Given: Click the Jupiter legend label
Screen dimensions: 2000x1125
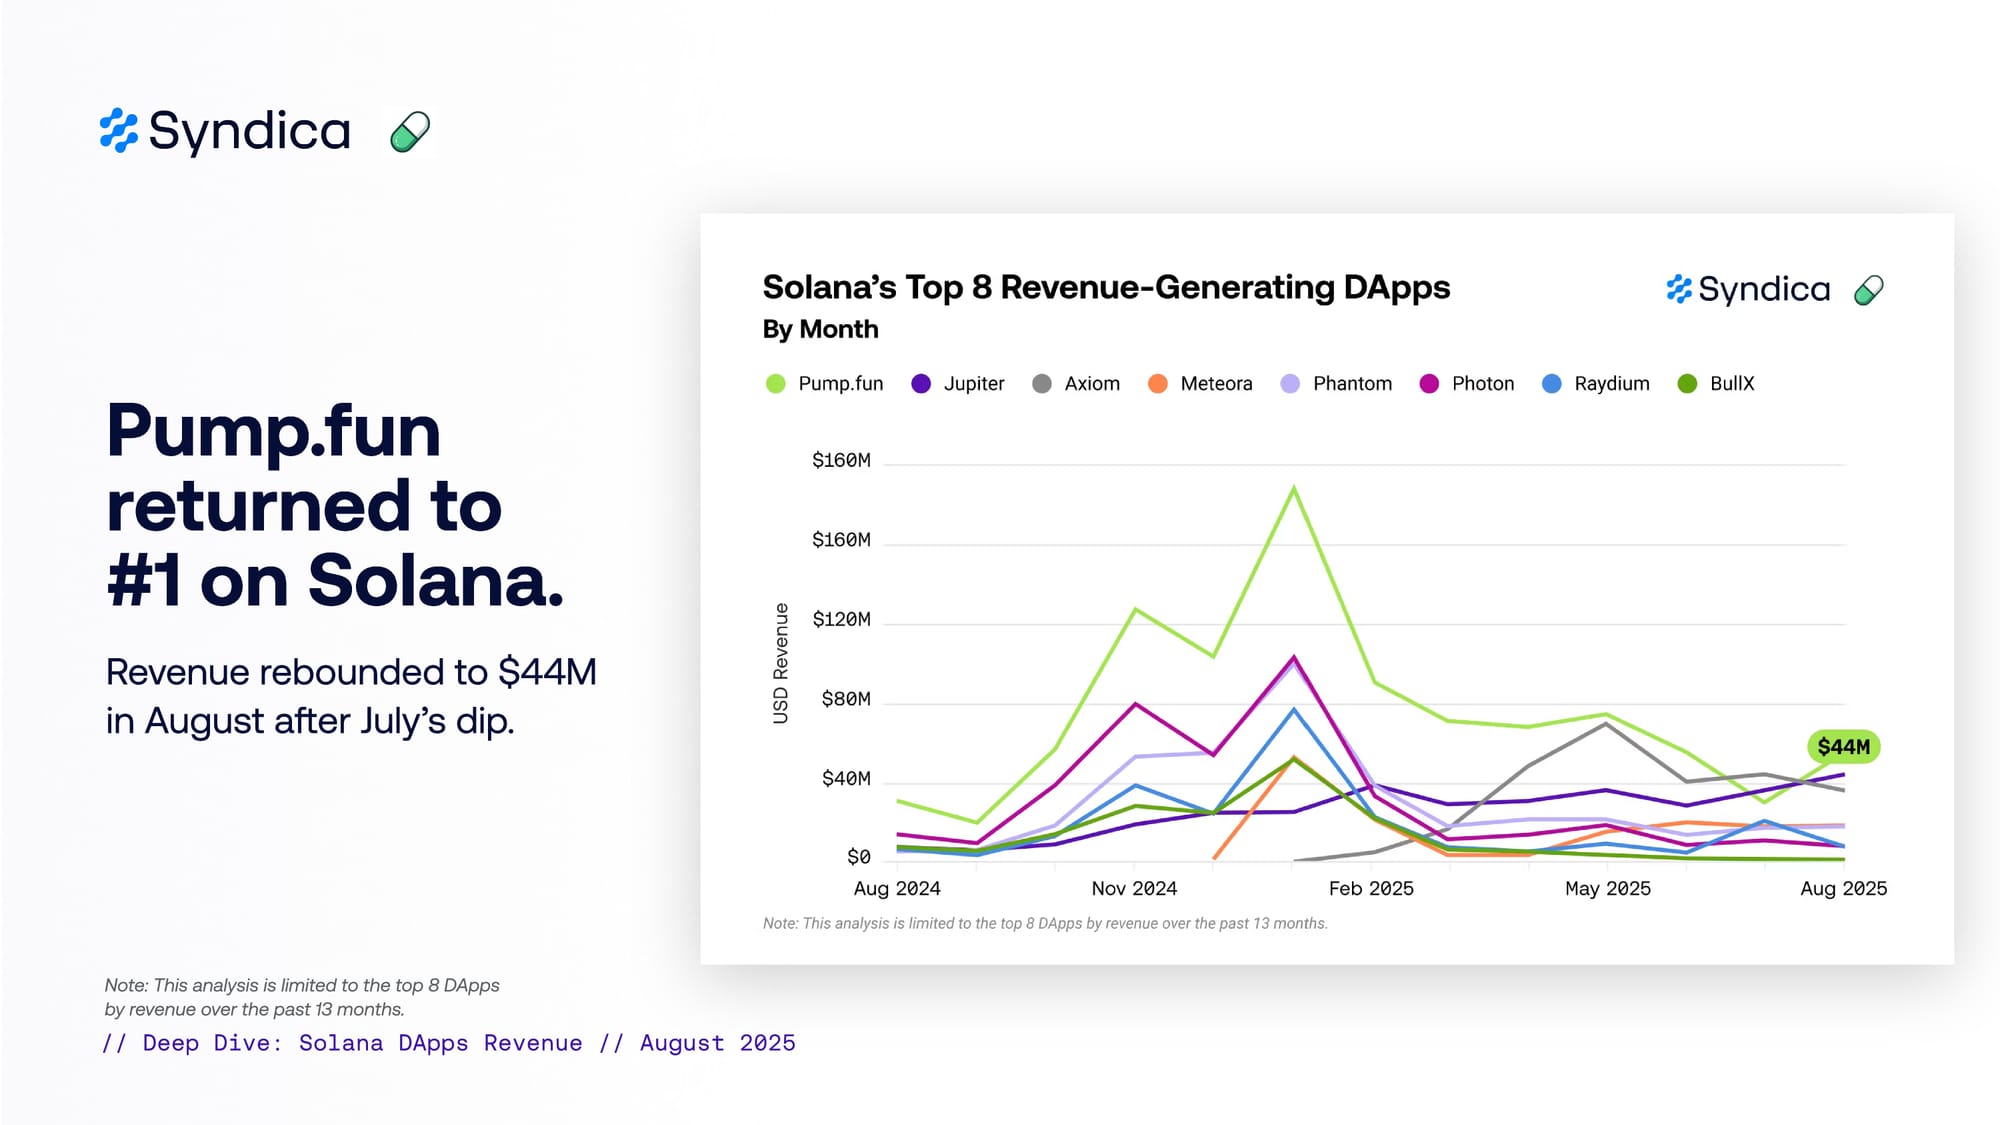Looking at the screenshot, I should click(974, 384).
